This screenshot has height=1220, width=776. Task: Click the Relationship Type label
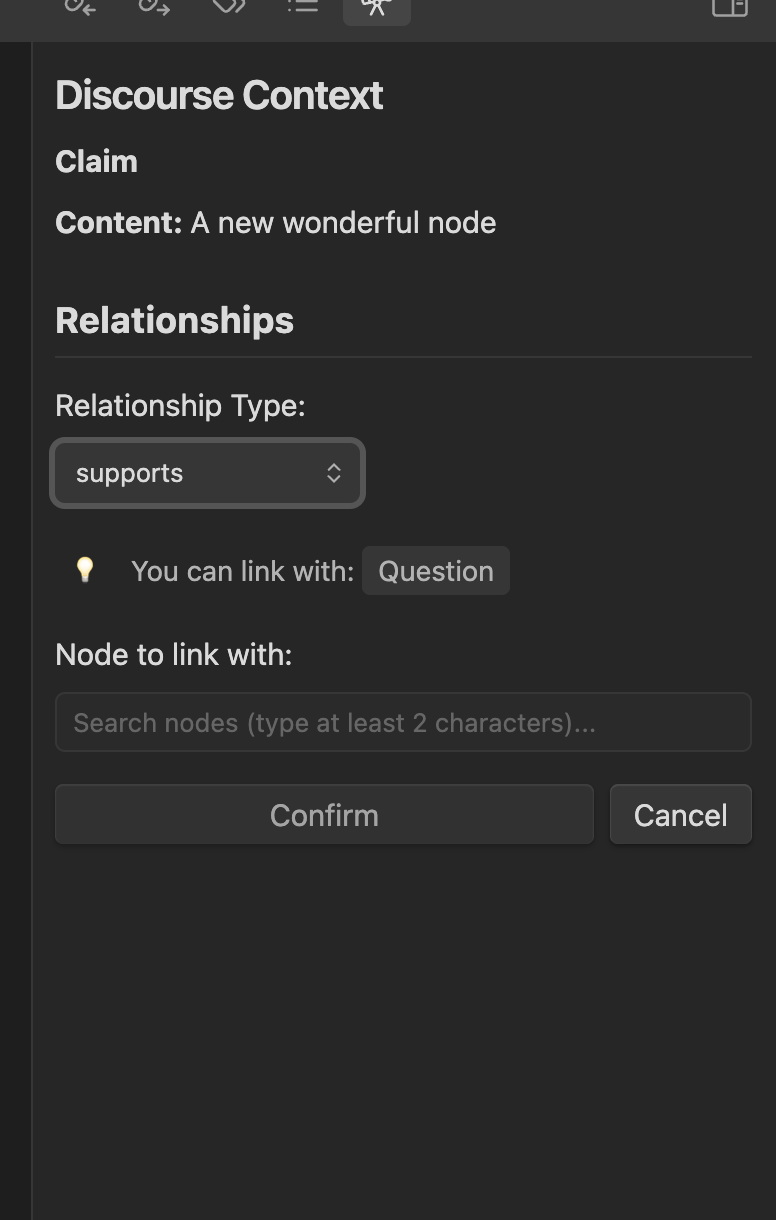180,405
